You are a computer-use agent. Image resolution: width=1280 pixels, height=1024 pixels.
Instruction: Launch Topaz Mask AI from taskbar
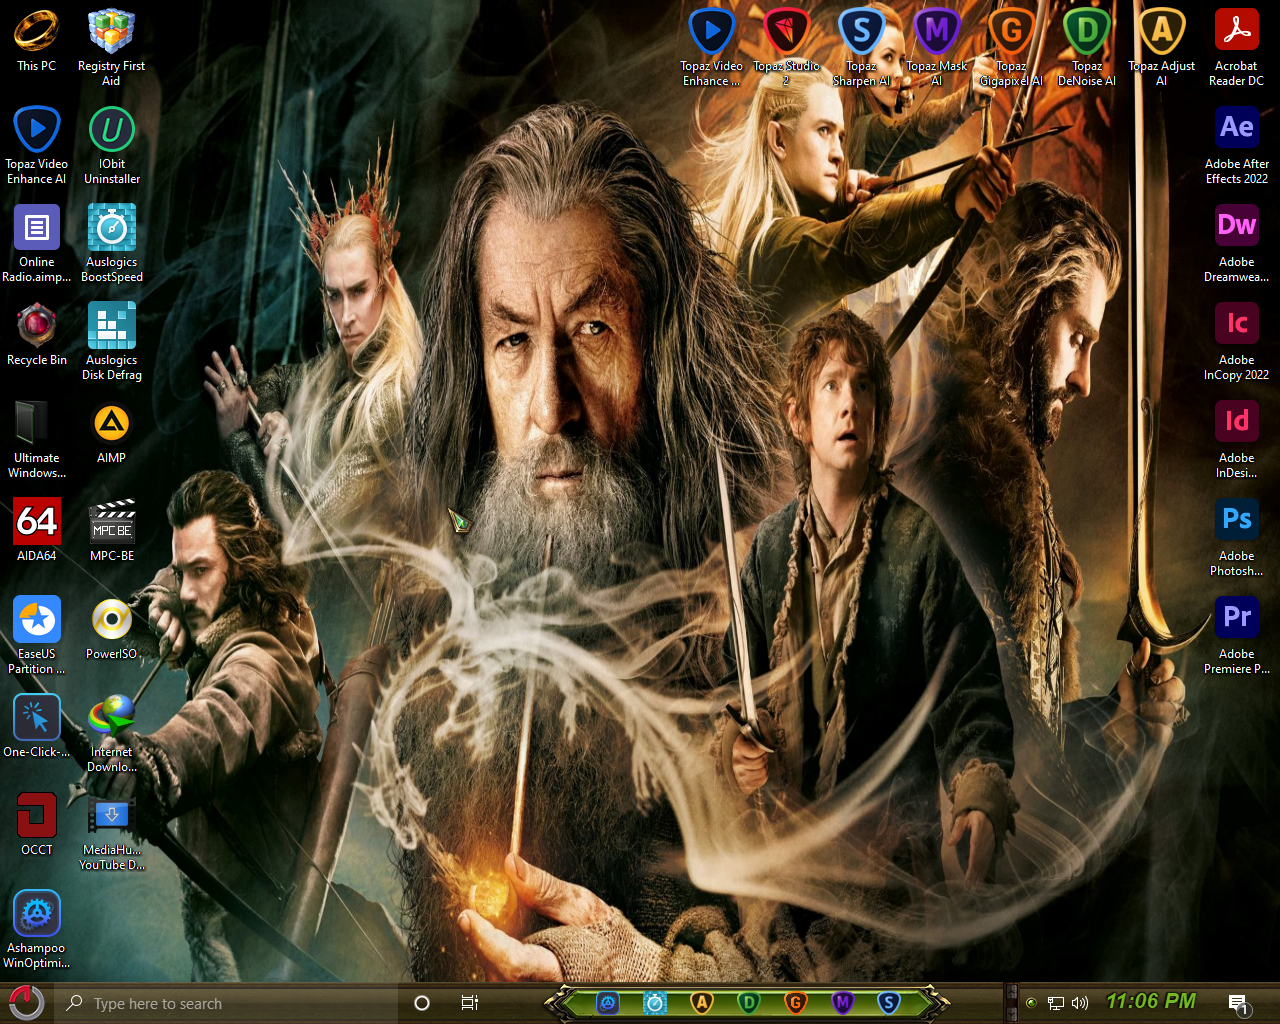[x=843, y=1002]
